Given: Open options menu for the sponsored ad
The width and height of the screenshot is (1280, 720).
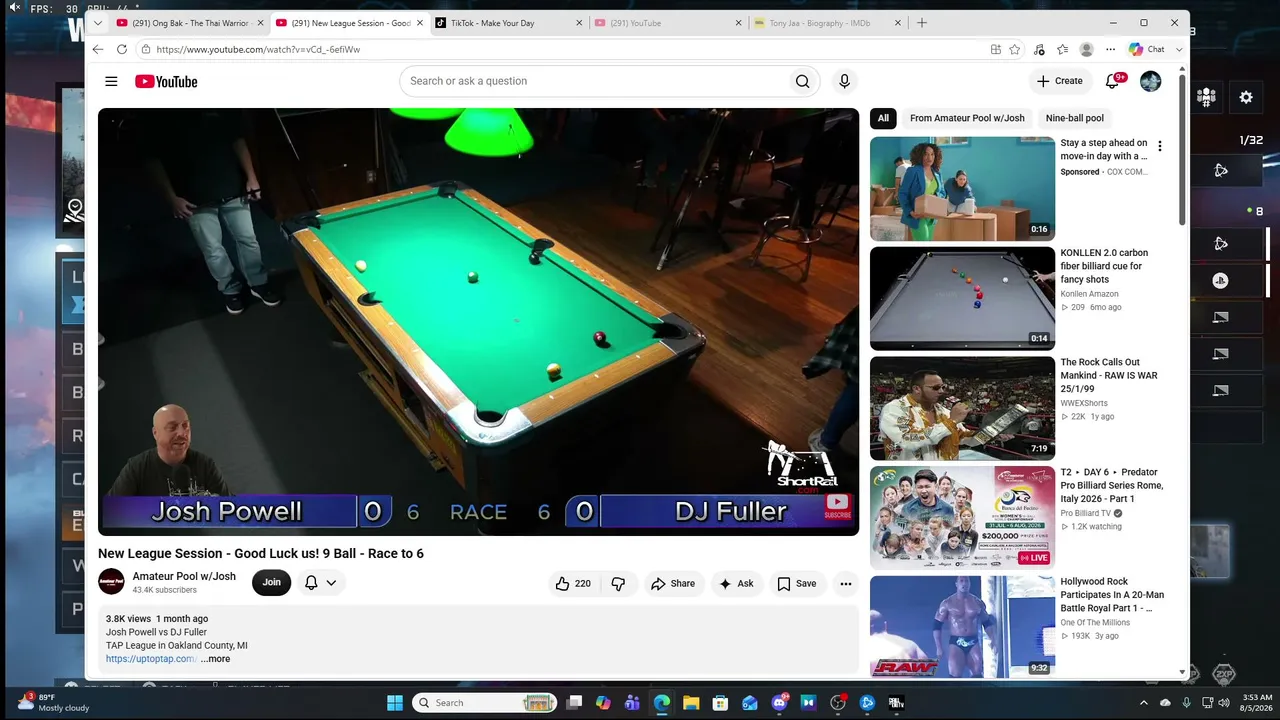Looking at the screenshot, I should [x=1160, y=146].
